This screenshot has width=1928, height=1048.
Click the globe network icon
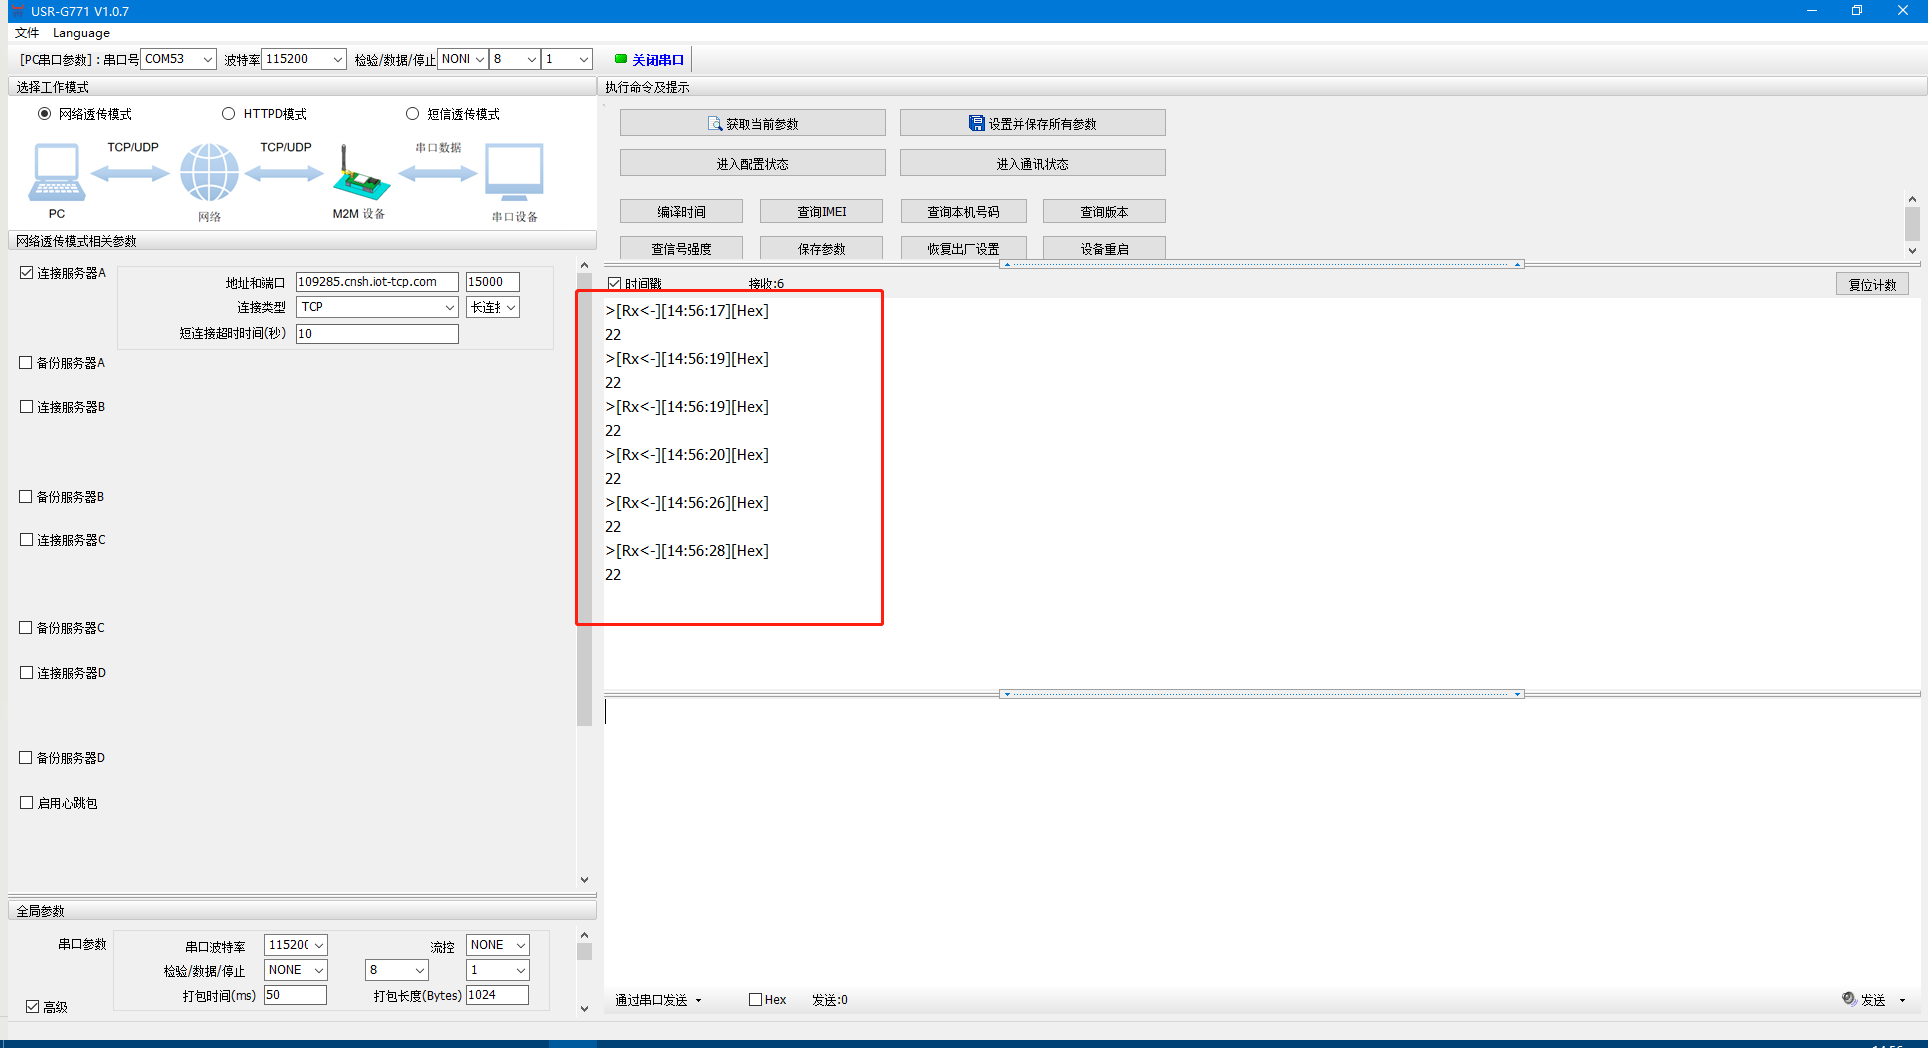pos(209,172)
